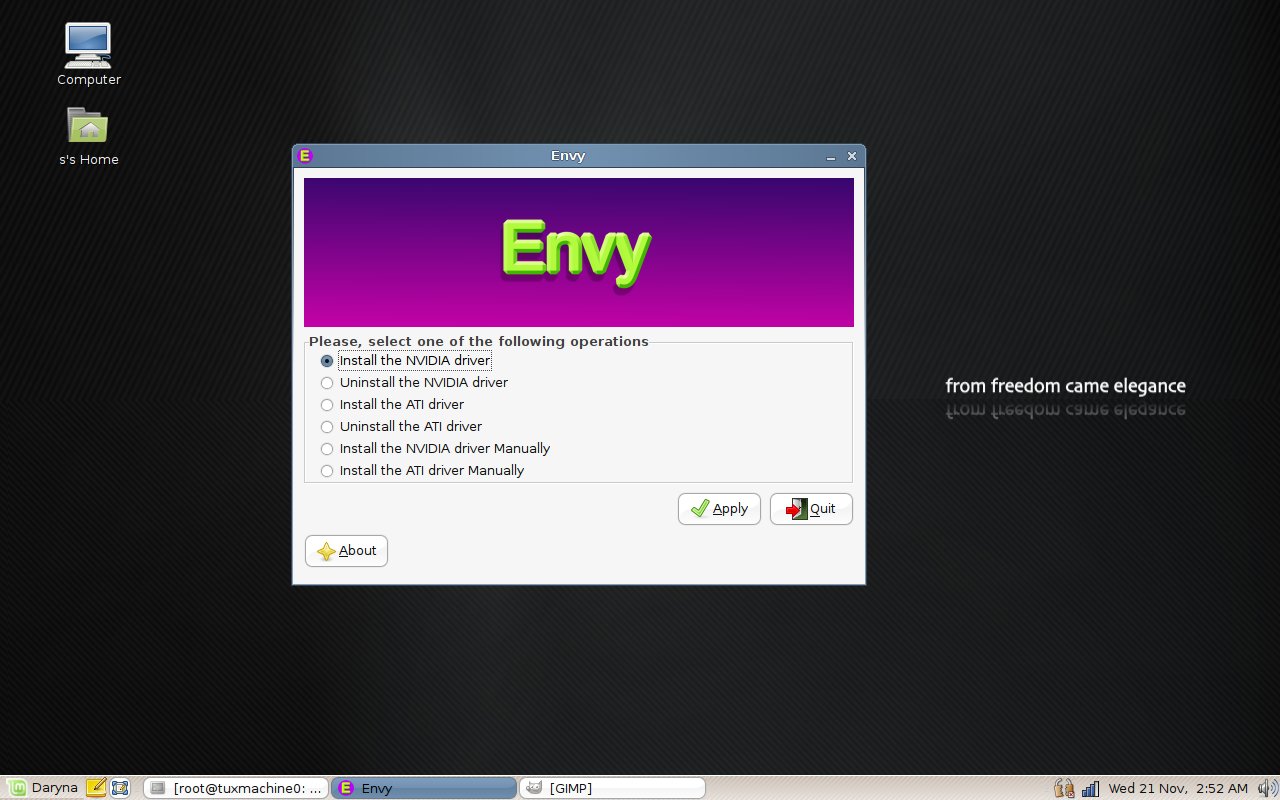
Task: Switch to root@tuxmachine0 terminal task
Action: (x=236, y=788)
